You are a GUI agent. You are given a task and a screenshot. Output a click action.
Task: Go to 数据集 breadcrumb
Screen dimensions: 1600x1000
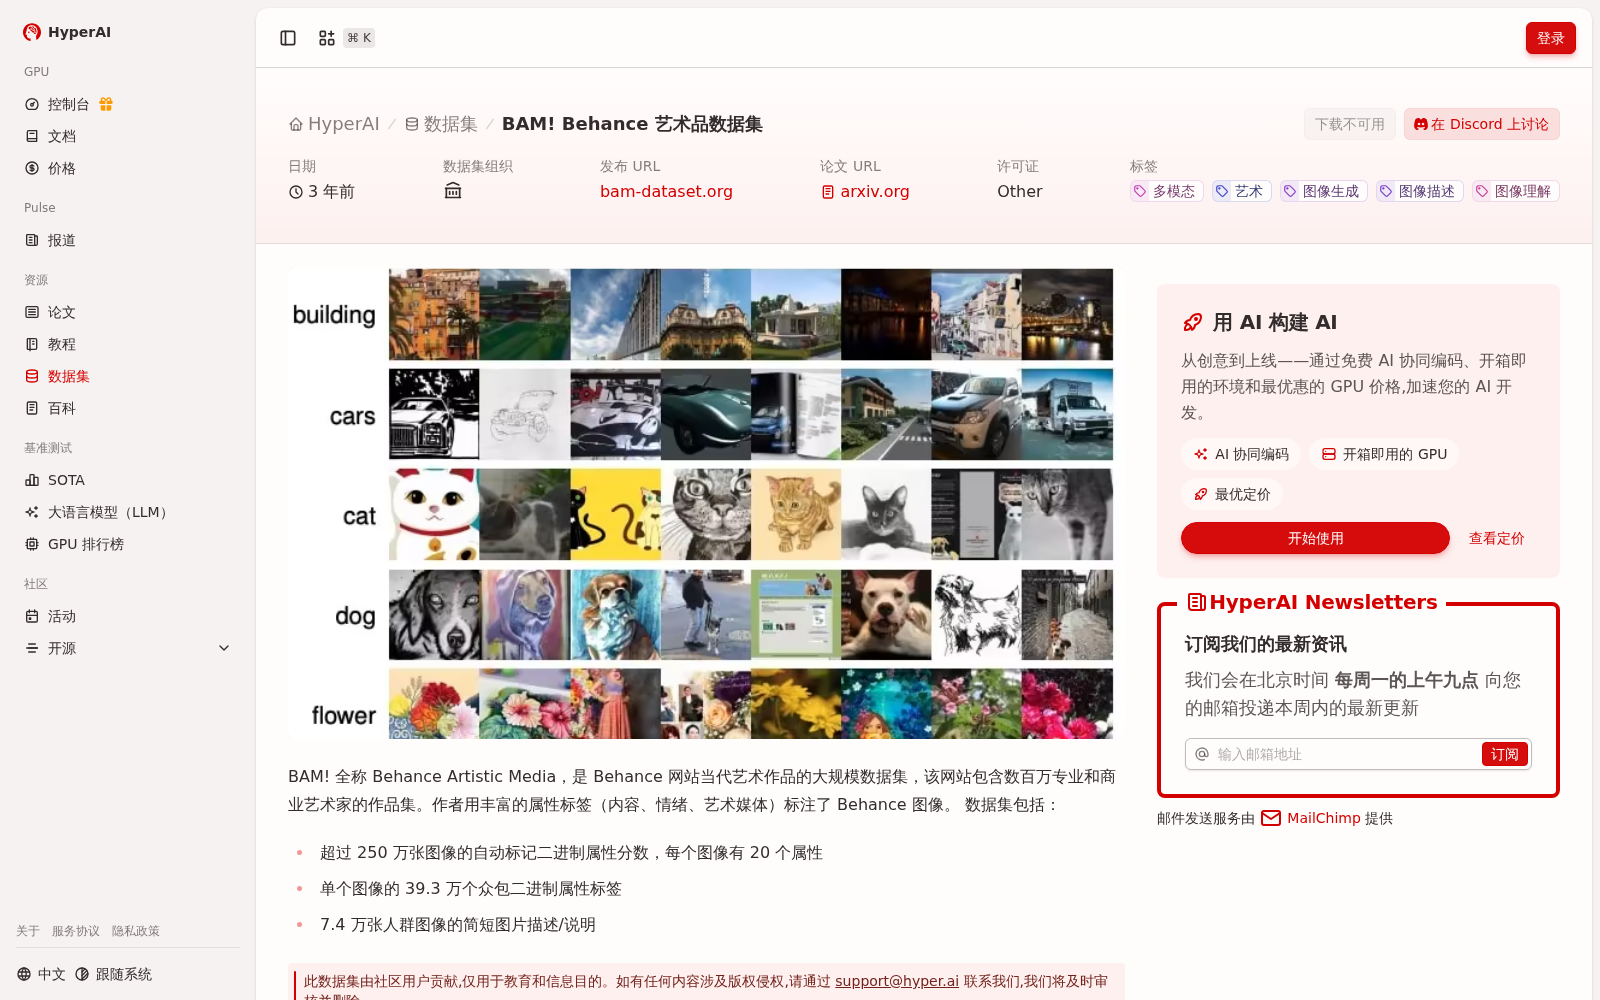(x=441, y=124)
